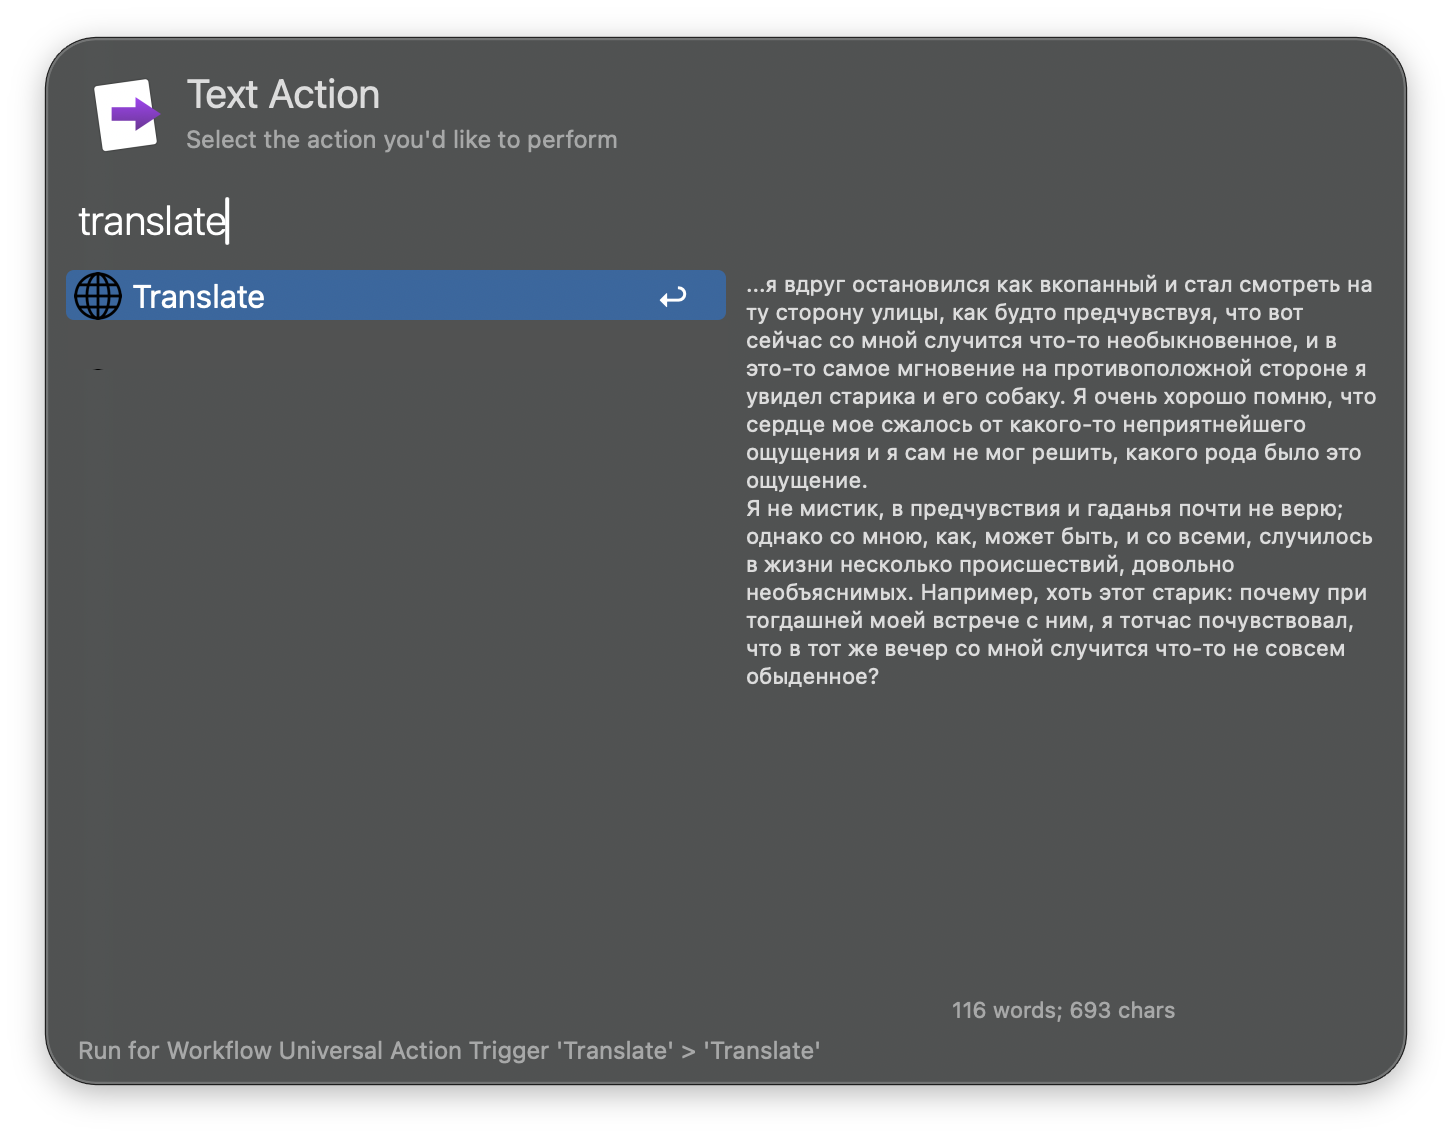Click the globe icon beside Translate
Viewport: 1452px width, 1138px height.
click(x=98, y=297)
